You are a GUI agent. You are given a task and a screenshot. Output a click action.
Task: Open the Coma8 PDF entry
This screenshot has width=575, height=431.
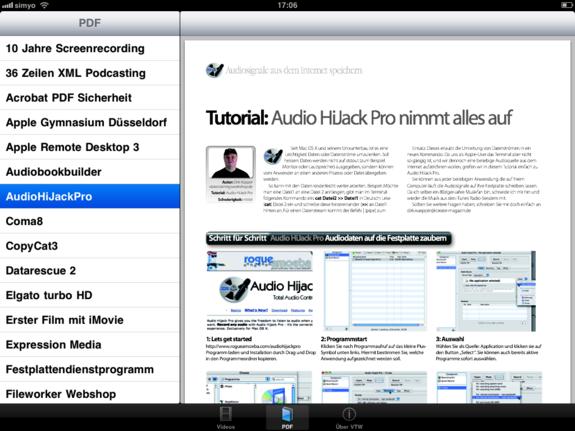(x=90, y=221)
